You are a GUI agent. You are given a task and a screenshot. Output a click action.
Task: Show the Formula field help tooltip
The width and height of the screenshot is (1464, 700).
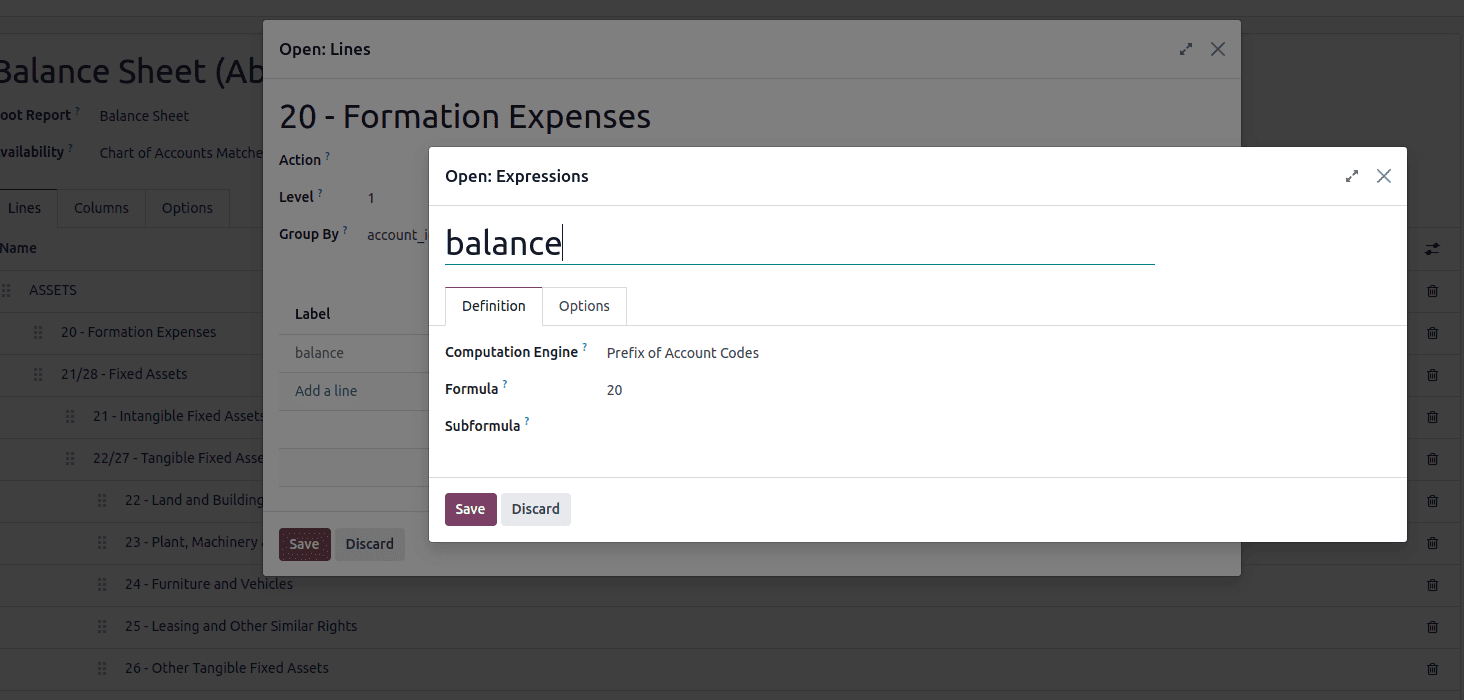point(505,384)
